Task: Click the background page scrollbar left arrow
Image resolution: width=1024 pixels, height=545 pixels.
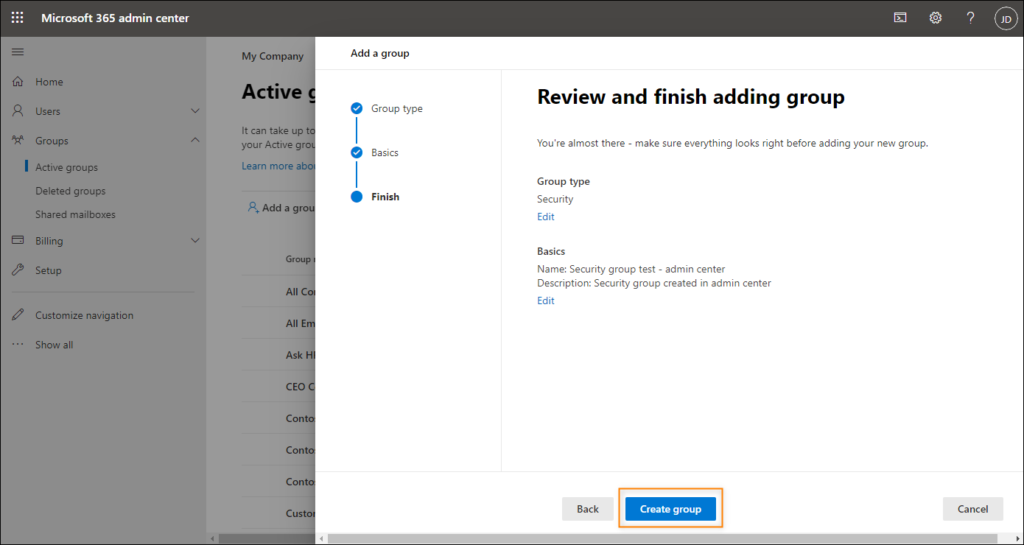Action: pos(211,539)
